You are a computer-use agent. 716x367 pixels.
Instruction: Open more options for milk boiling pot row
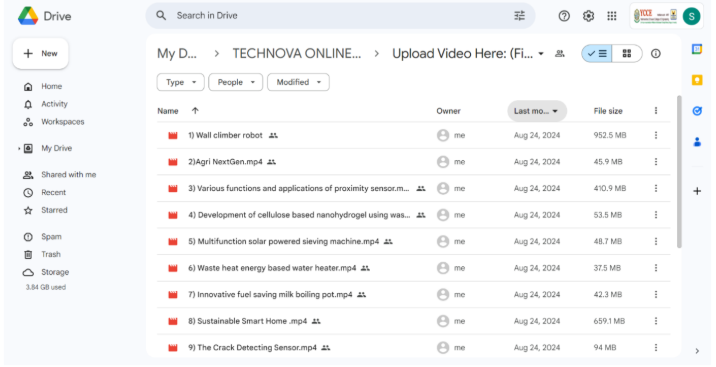click(x=656, y=294)
